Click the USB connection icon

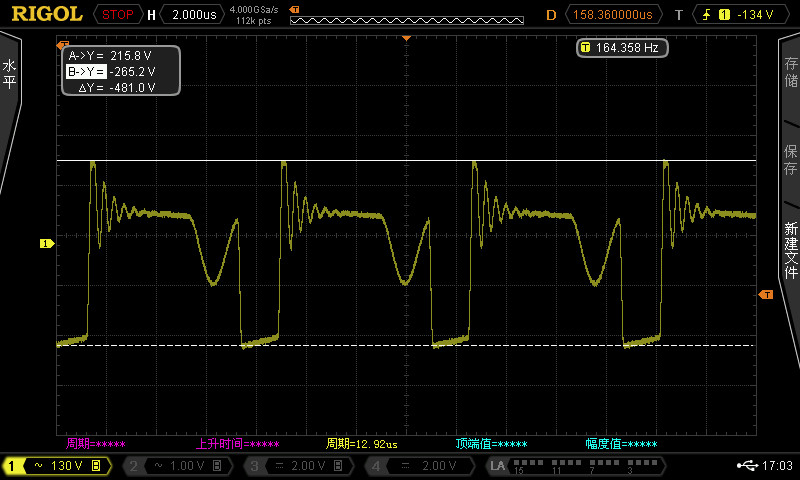coord(748,466)
